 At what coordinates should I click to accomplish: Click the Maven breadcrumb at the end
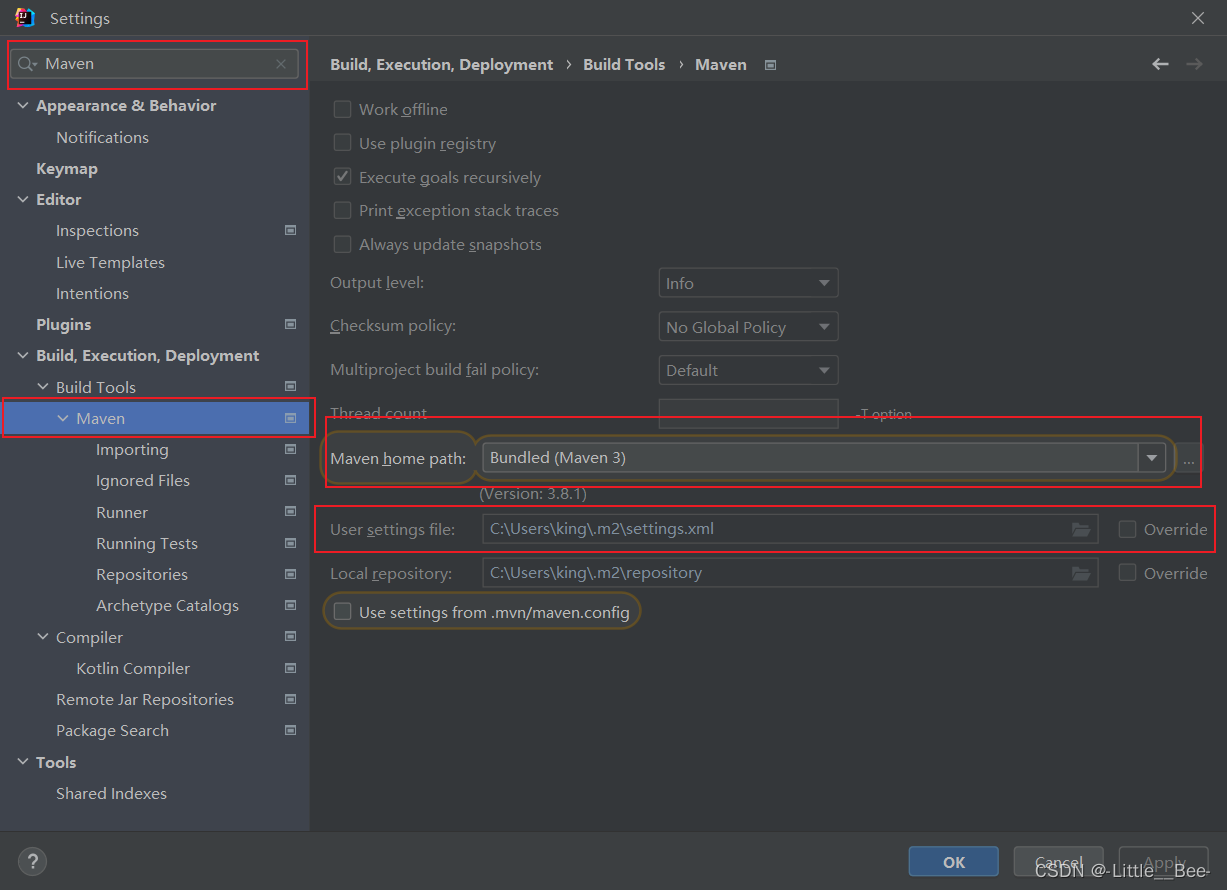click(x=721, y=65)
